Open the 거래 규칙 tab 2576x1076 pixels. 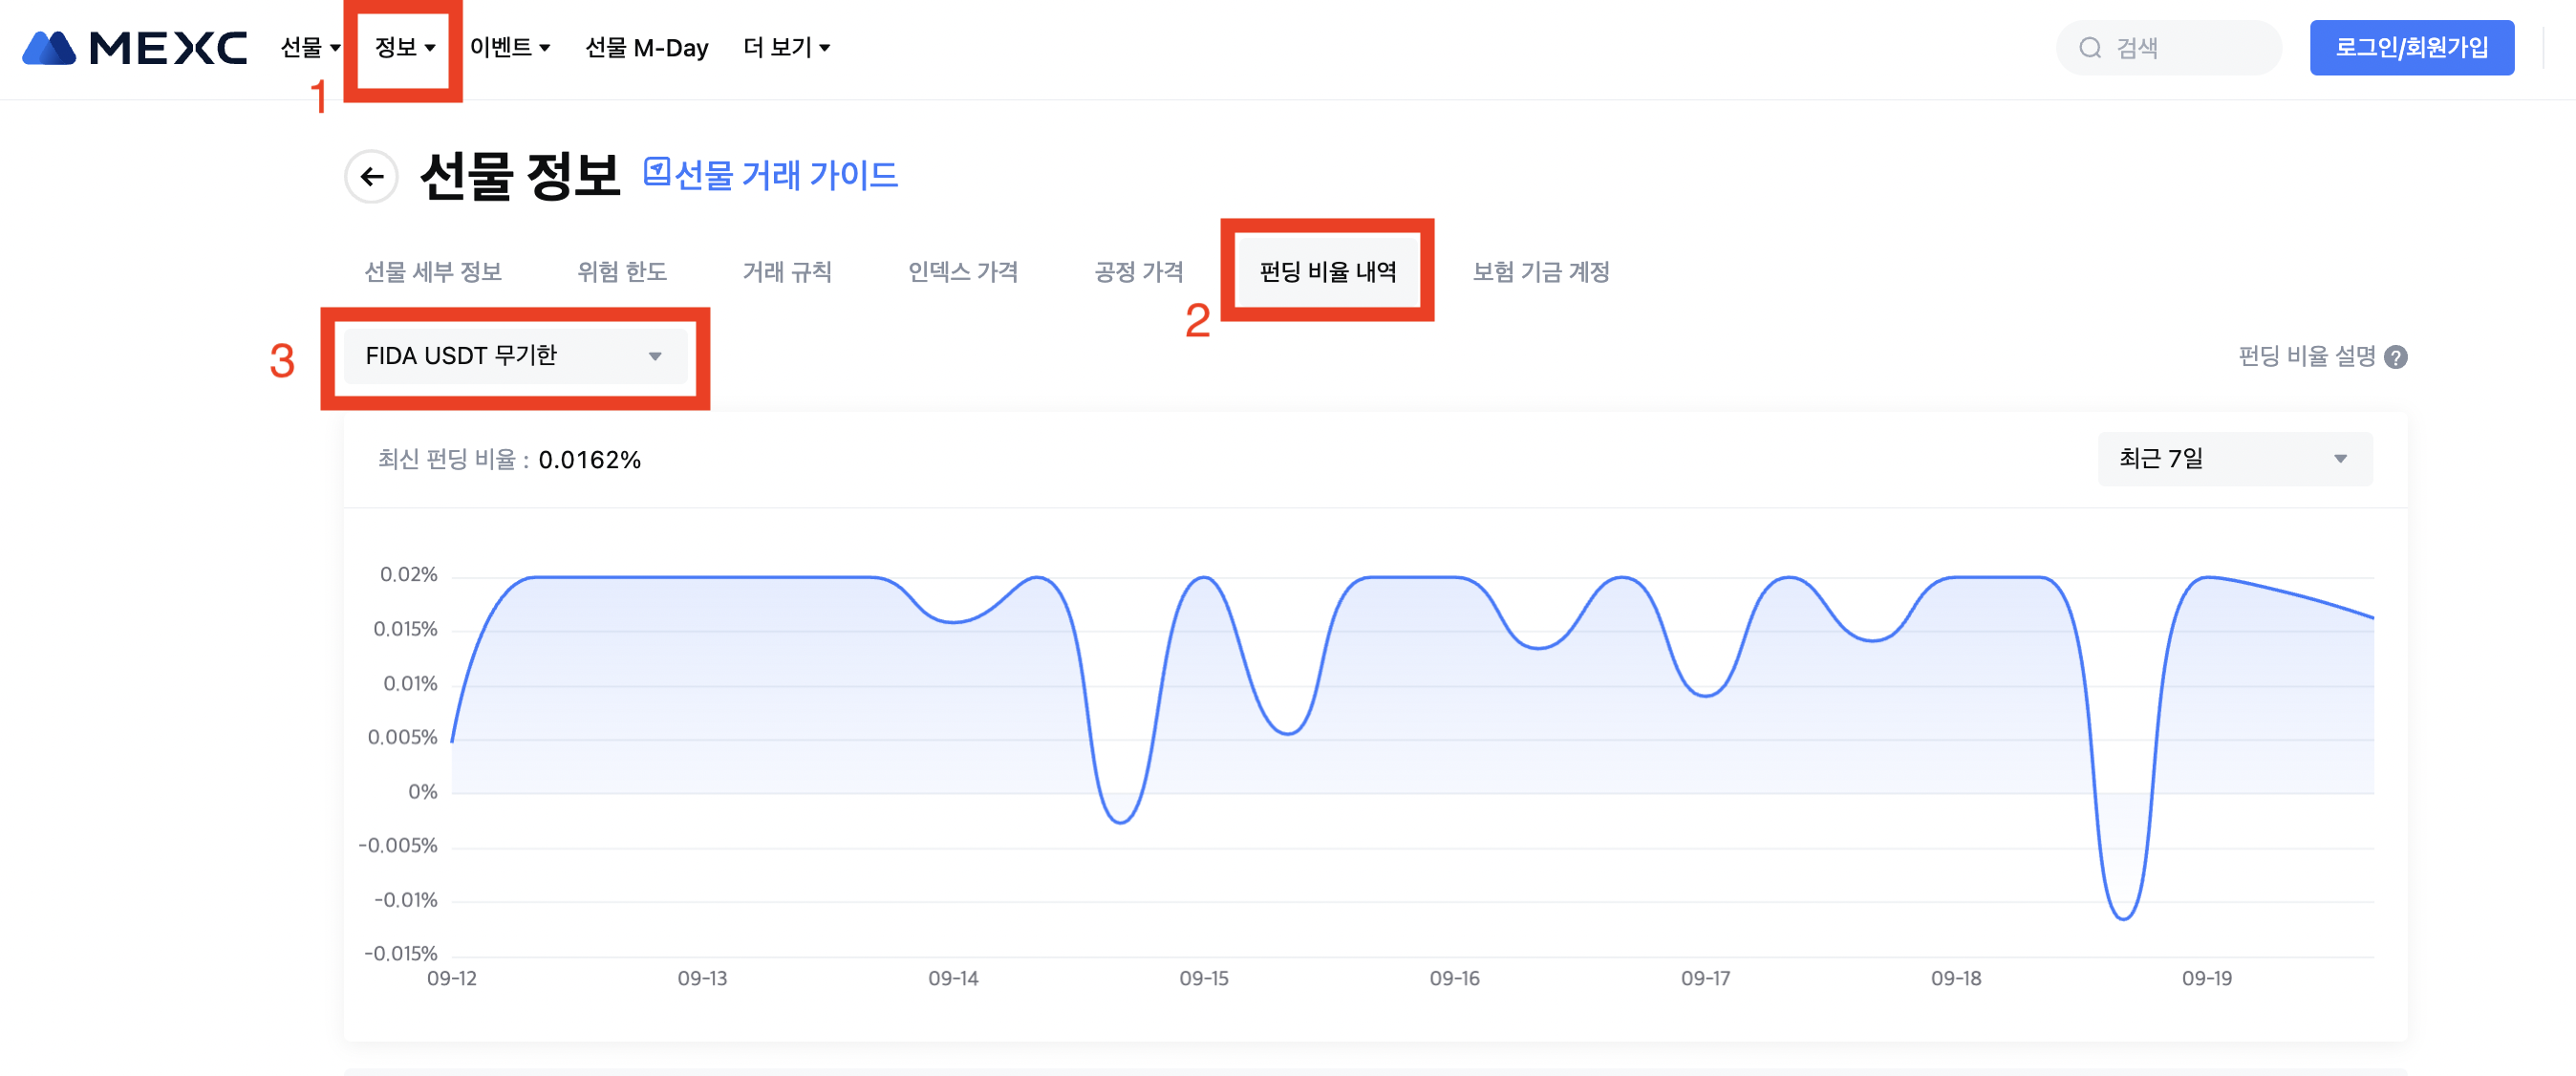coord(786,272)
